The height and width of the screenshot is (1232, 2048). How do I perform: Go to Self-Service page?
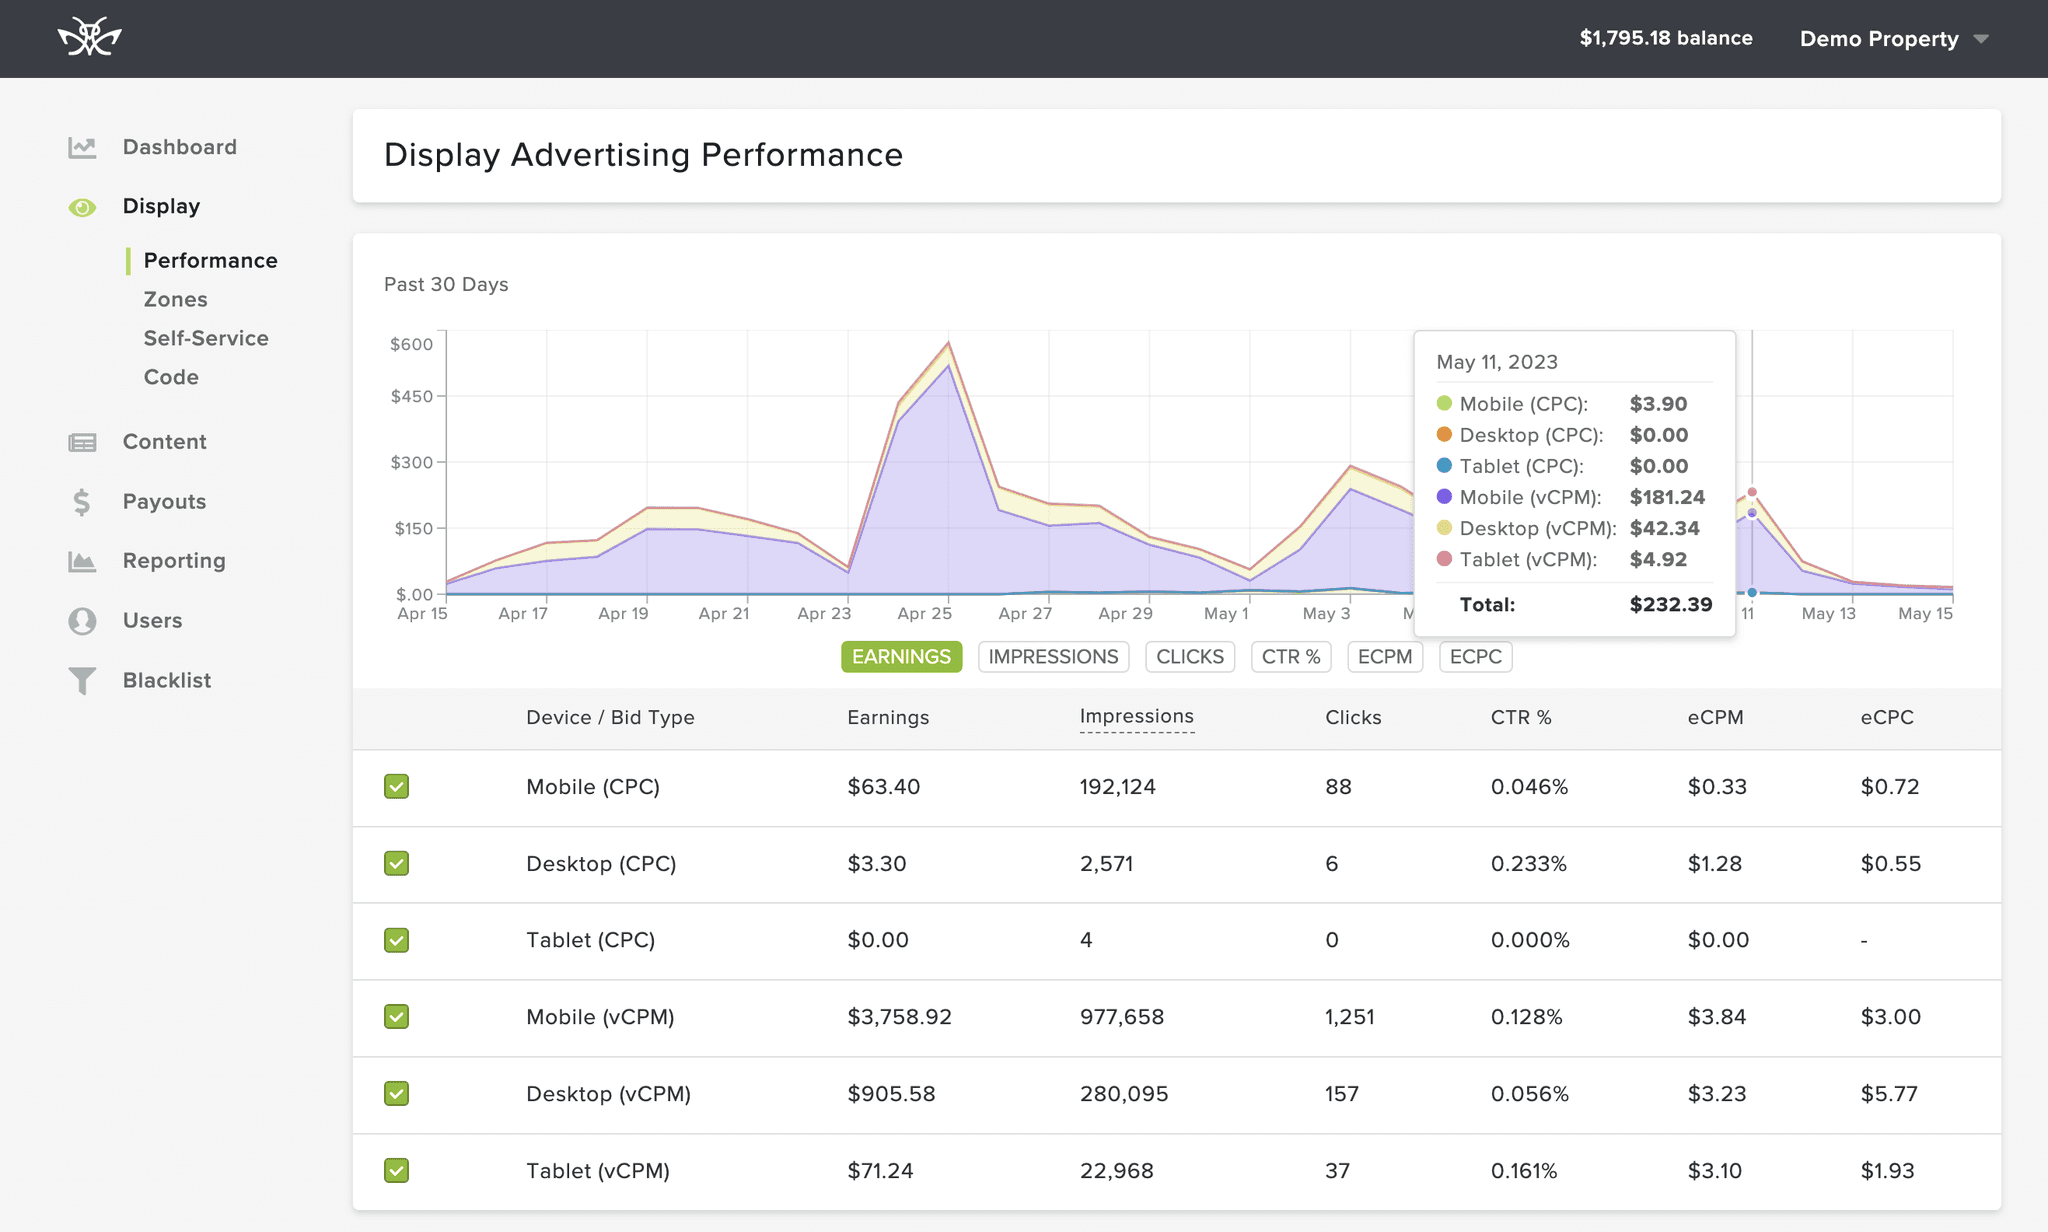[x=206, y=339]
